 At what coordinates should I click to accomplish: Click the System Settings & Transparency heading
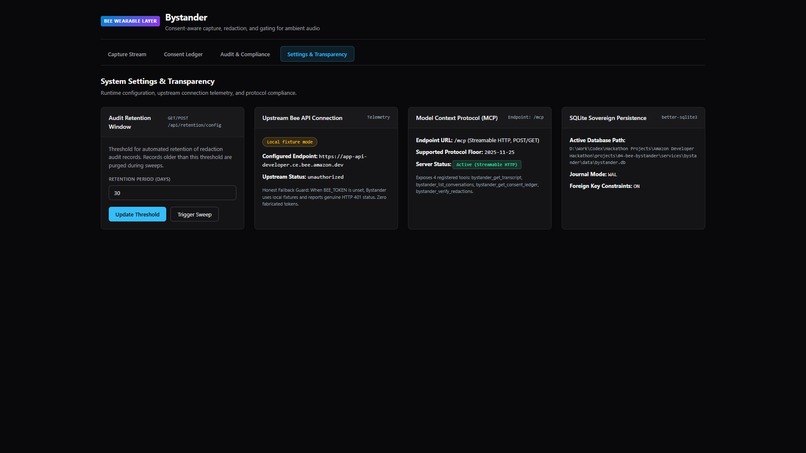[x=157, y=81]
